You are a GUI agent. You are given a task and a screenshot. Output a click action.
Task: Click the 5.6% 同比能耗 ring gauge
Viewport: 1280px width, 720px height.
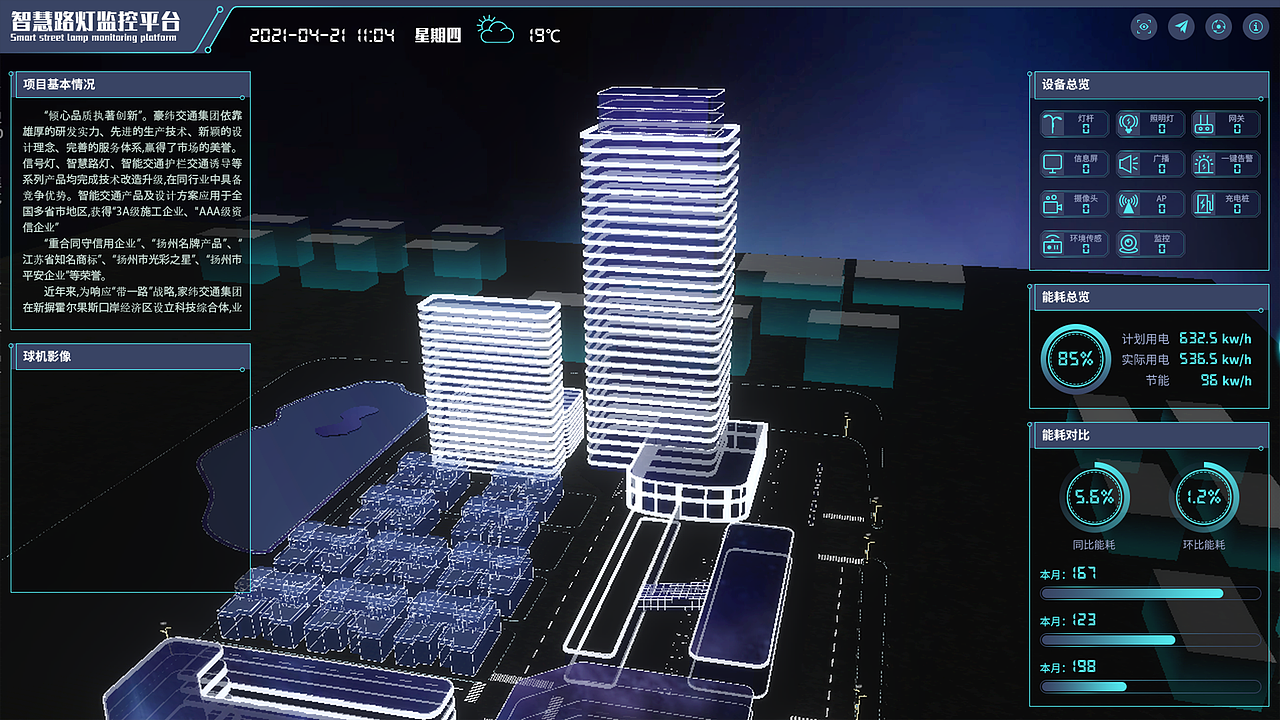coord(1094,497)
